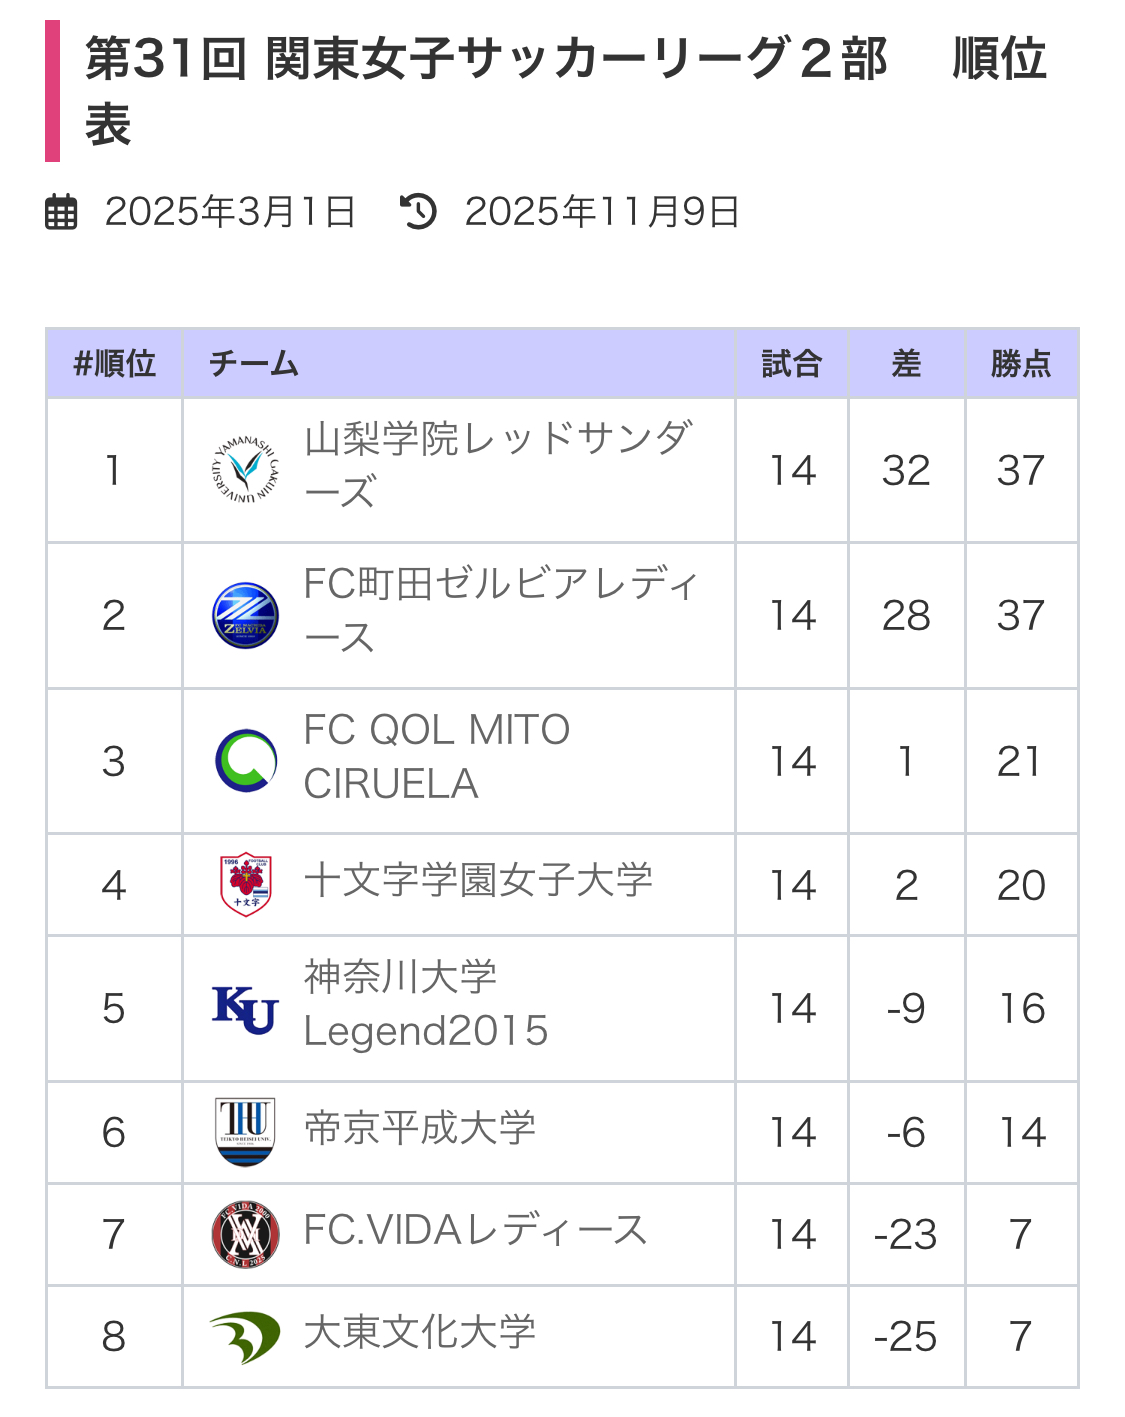Click the FC QOL Mito Ciruela logo
1125x1417 pixels.
(245, 761)
